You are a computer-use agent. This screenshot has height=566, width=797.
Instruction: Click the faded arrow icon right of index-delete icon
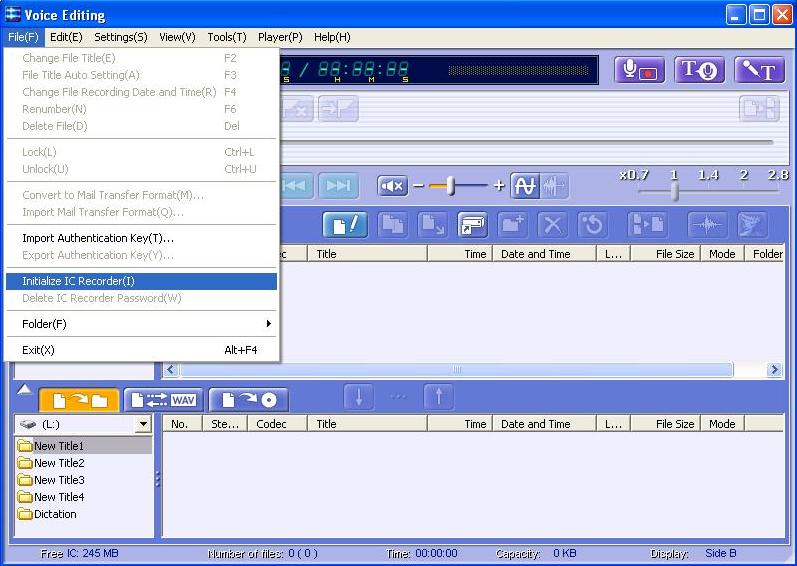tap(338, 108)
